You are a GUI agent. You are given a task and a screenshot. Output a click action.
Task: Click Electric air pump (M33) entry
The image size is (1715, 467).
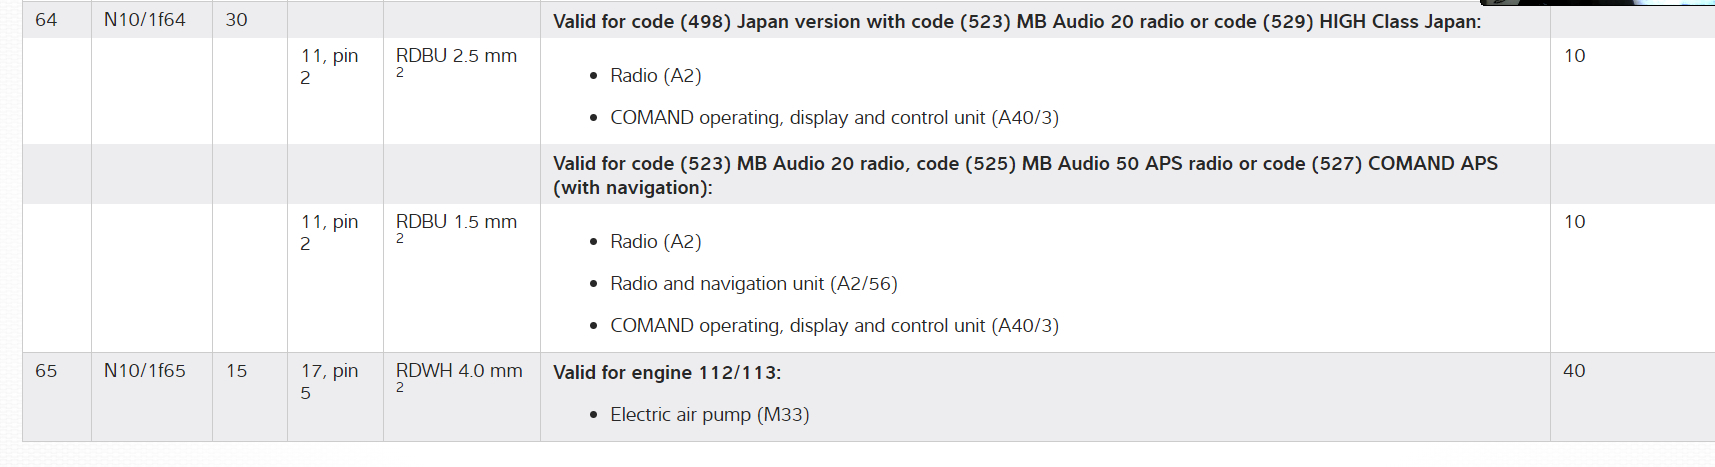coord(709,415)
